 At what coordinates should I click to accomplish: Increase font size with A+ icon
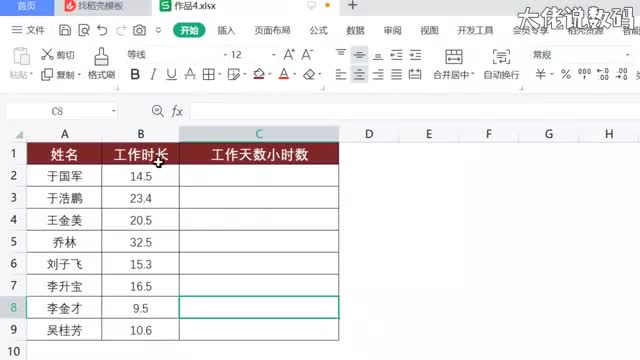click(289, 54)
